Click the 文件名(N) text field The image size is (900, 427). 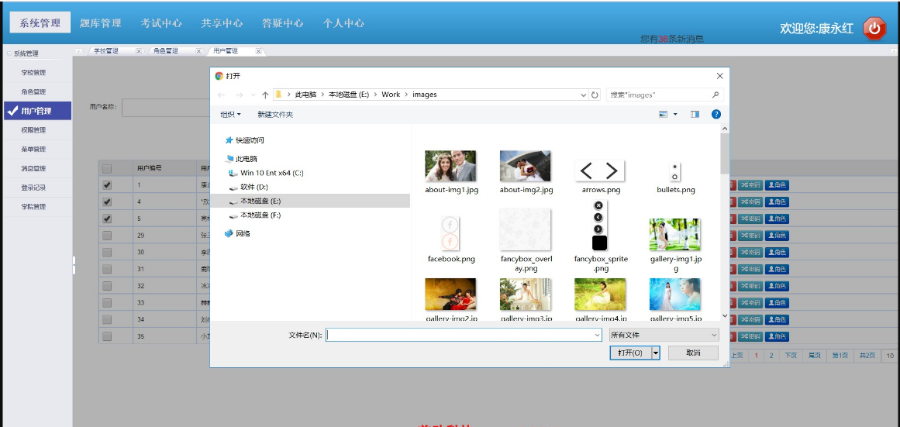(x=463, y=335)
